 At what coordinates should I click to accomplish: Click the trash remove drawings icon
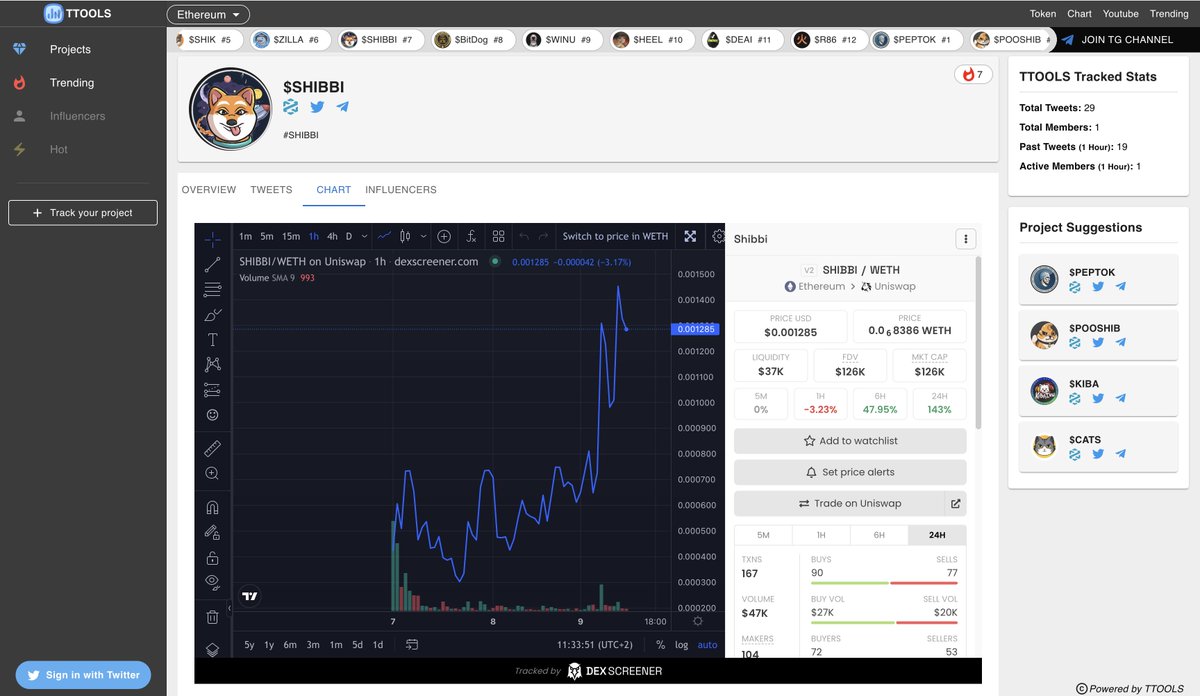pyautogui.click(x=212, y=617)
